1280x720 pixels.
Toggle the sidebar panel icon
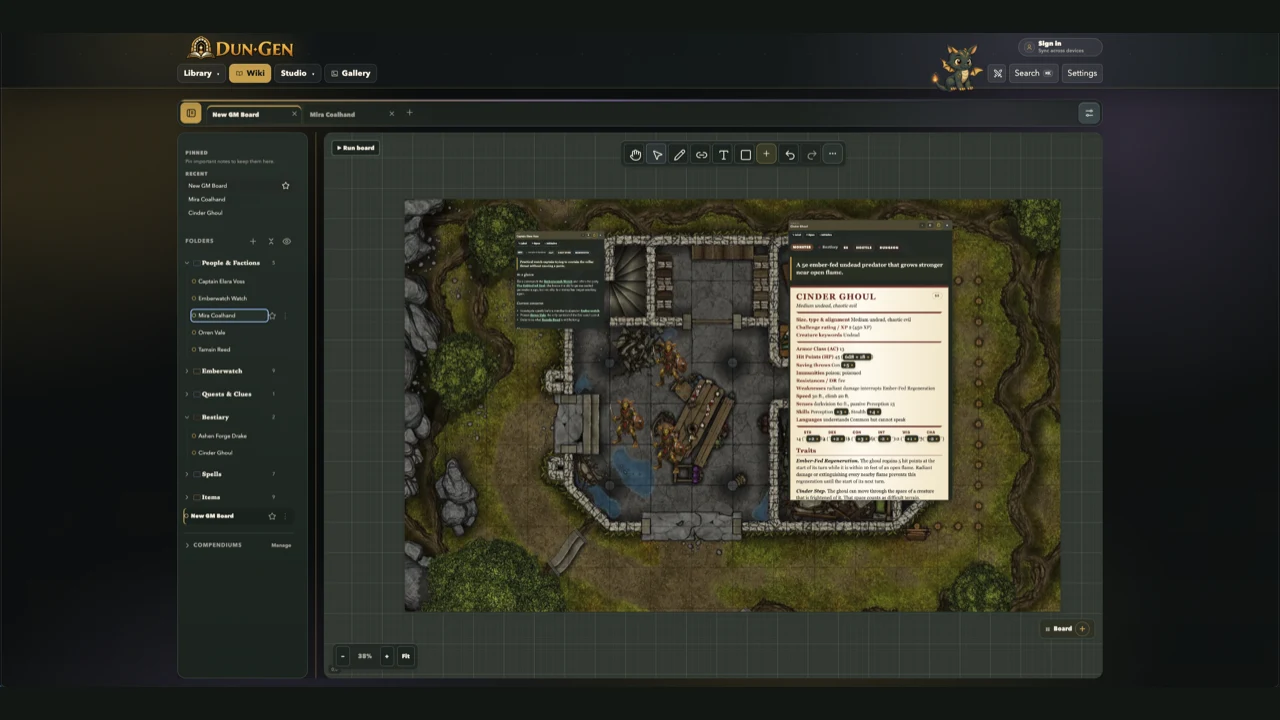tap(191, 113)
